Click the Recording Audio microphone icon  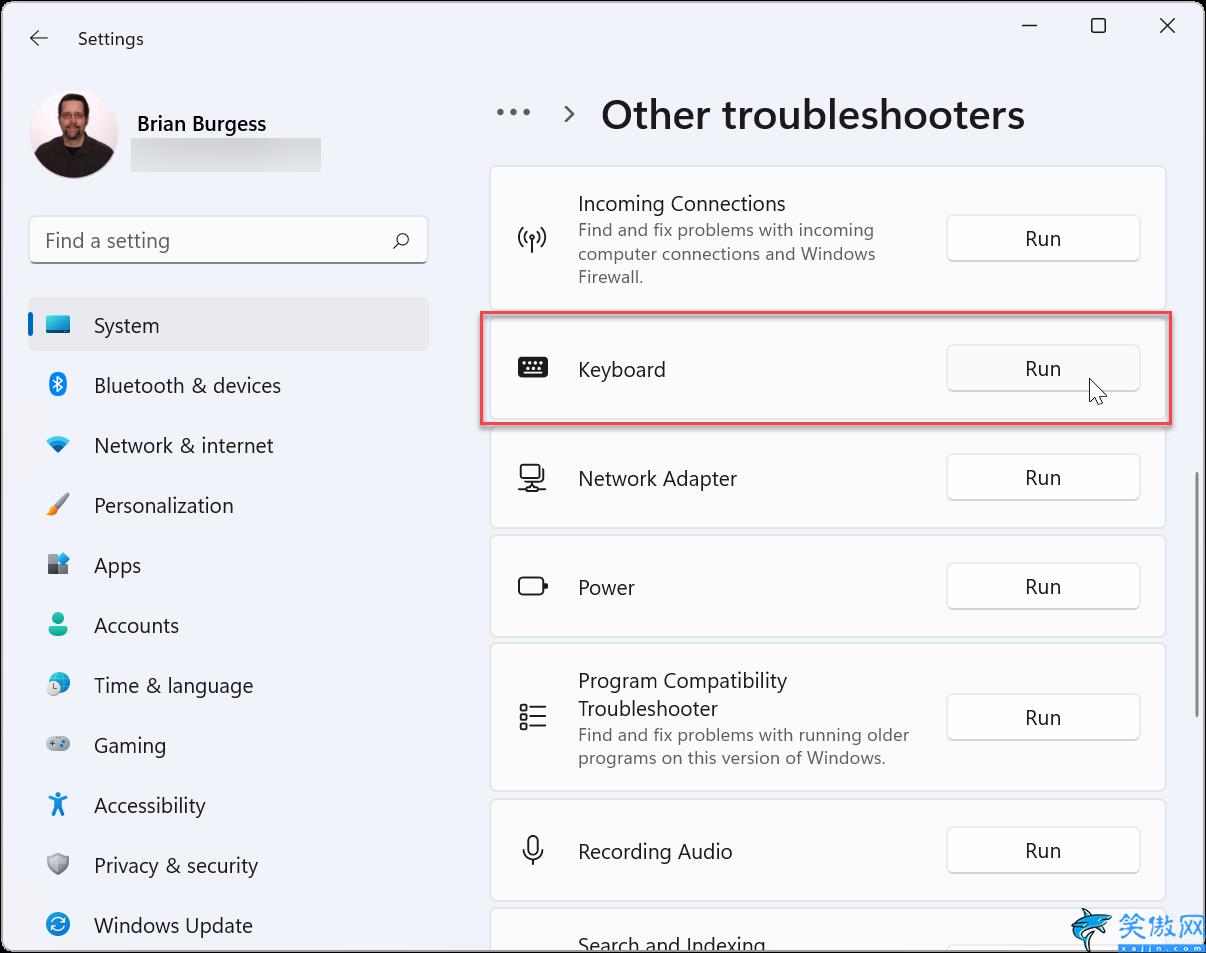[x=532, y=850]
